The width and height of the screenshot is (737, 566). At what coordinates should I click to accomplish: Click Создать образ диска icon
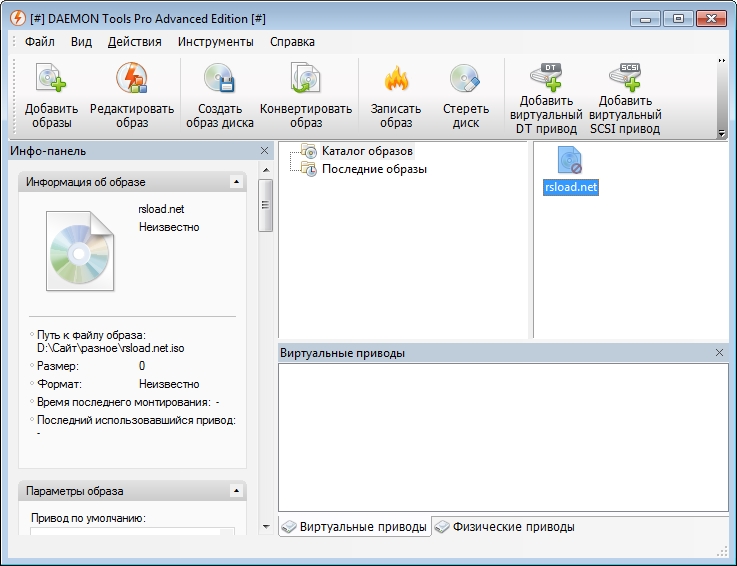pos(219,80)
